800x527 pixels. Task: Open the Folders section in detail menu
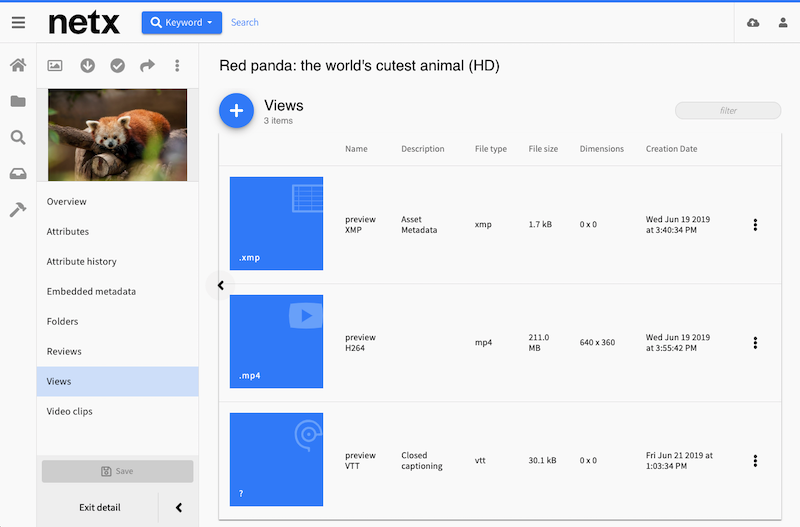click(x=117, y=321)
